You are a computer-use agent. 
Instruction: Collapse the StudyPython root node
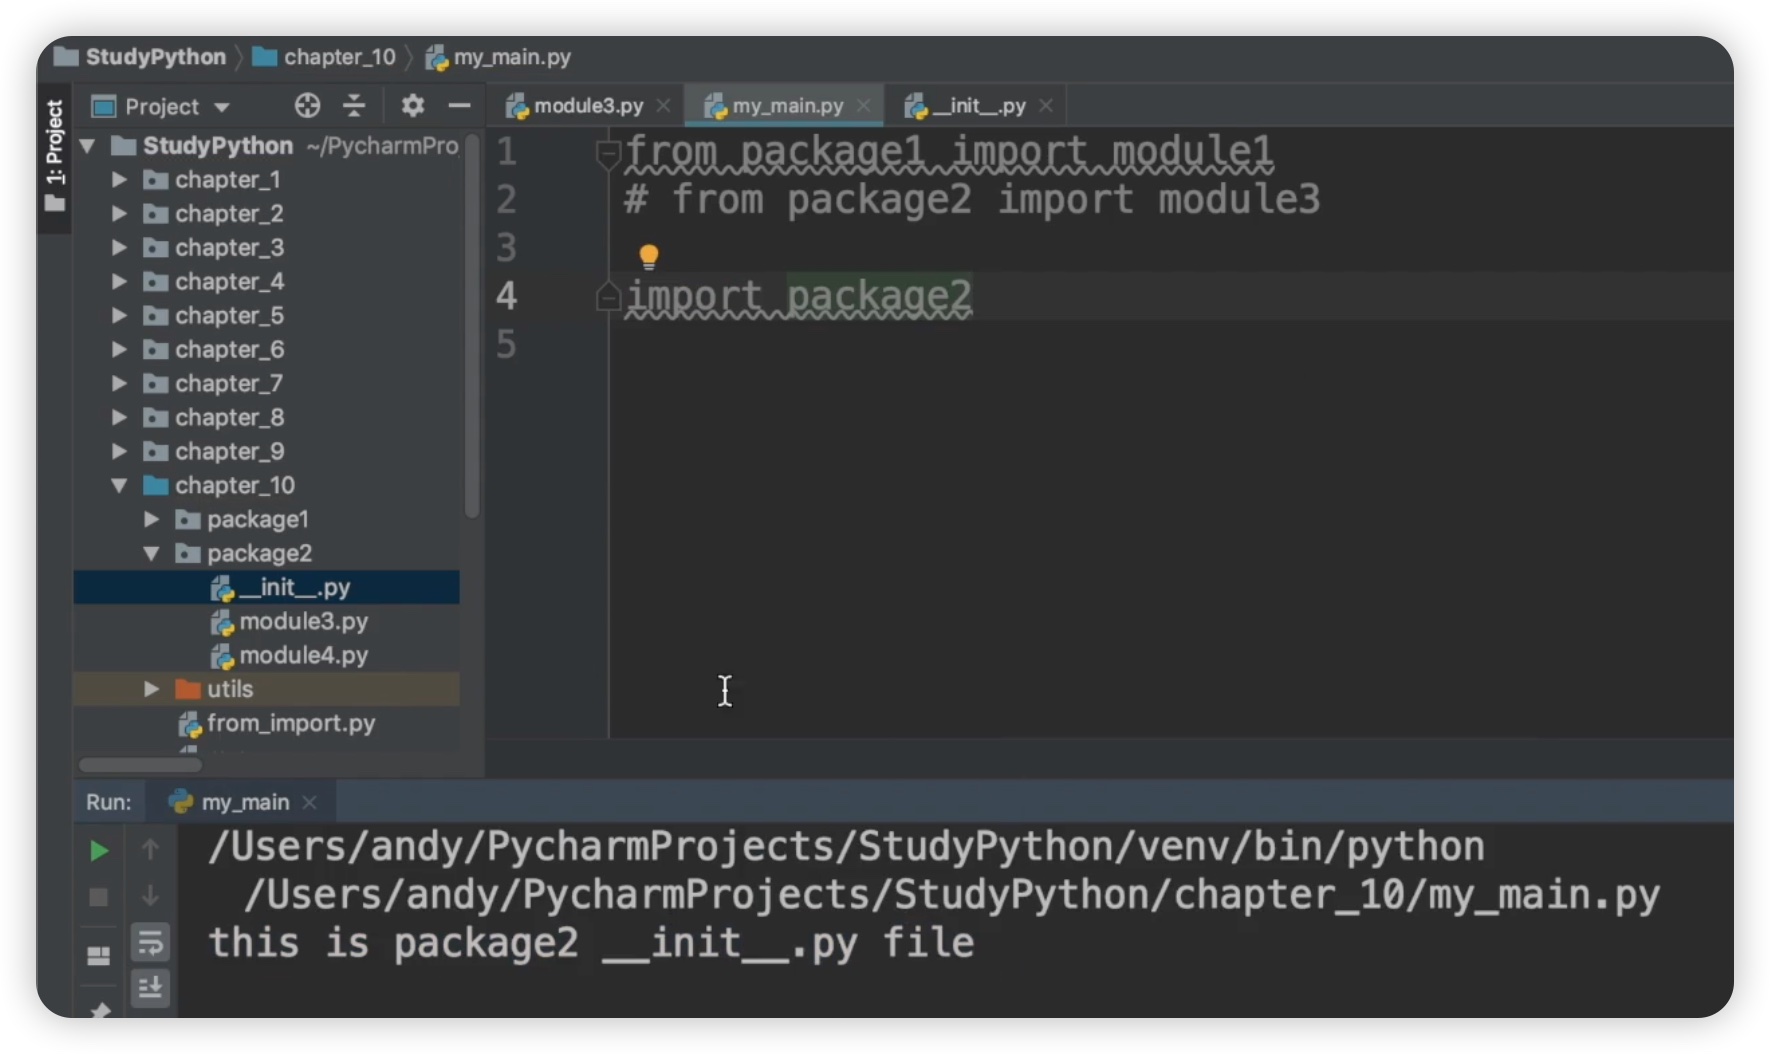88,146
